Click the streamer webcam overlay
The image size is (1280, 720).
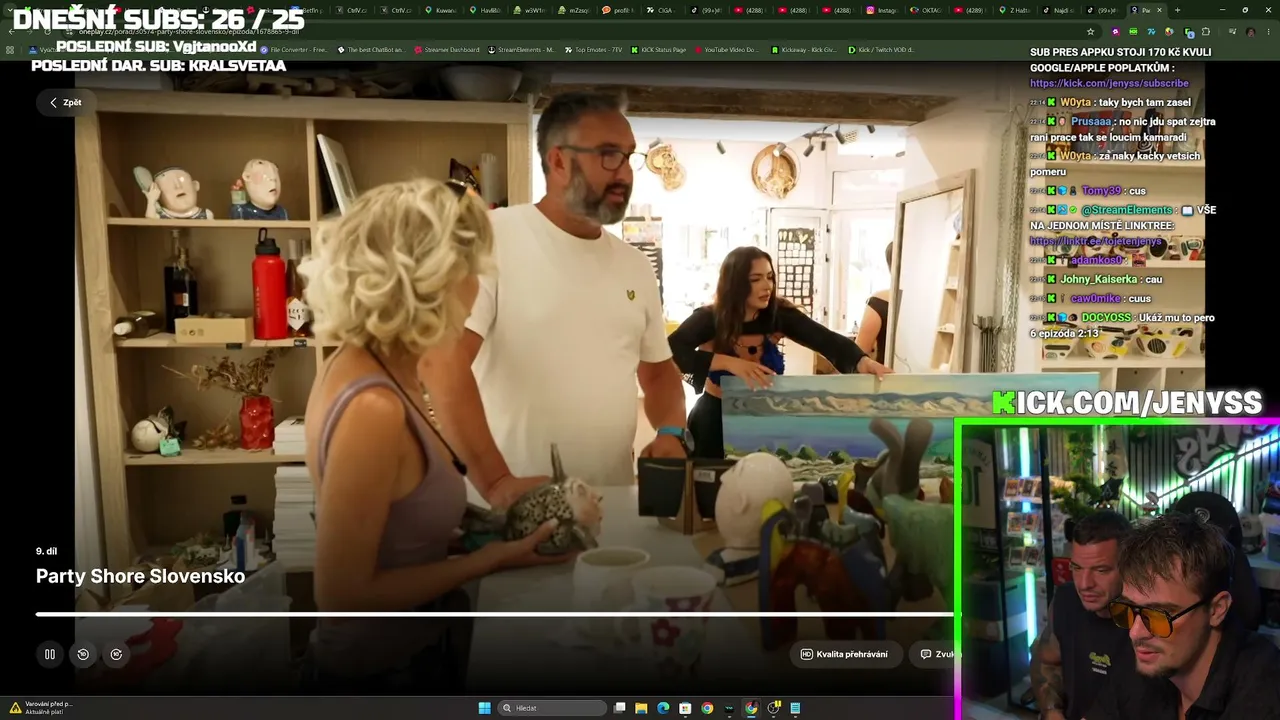[x=1118, y=570]
